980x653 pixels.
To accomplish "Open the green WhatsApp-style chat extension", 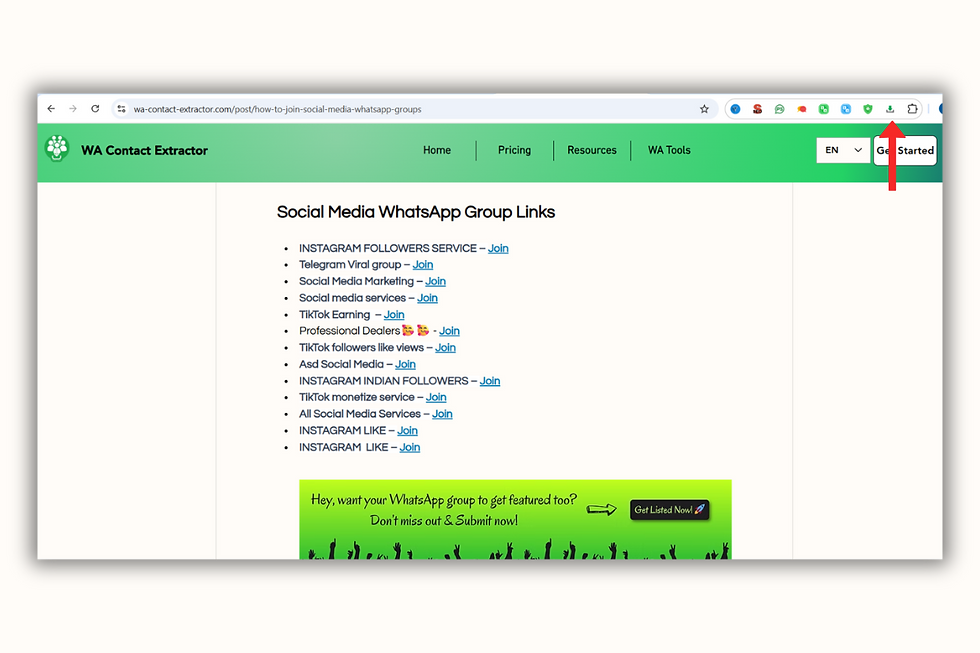I will tap(779, 109).
